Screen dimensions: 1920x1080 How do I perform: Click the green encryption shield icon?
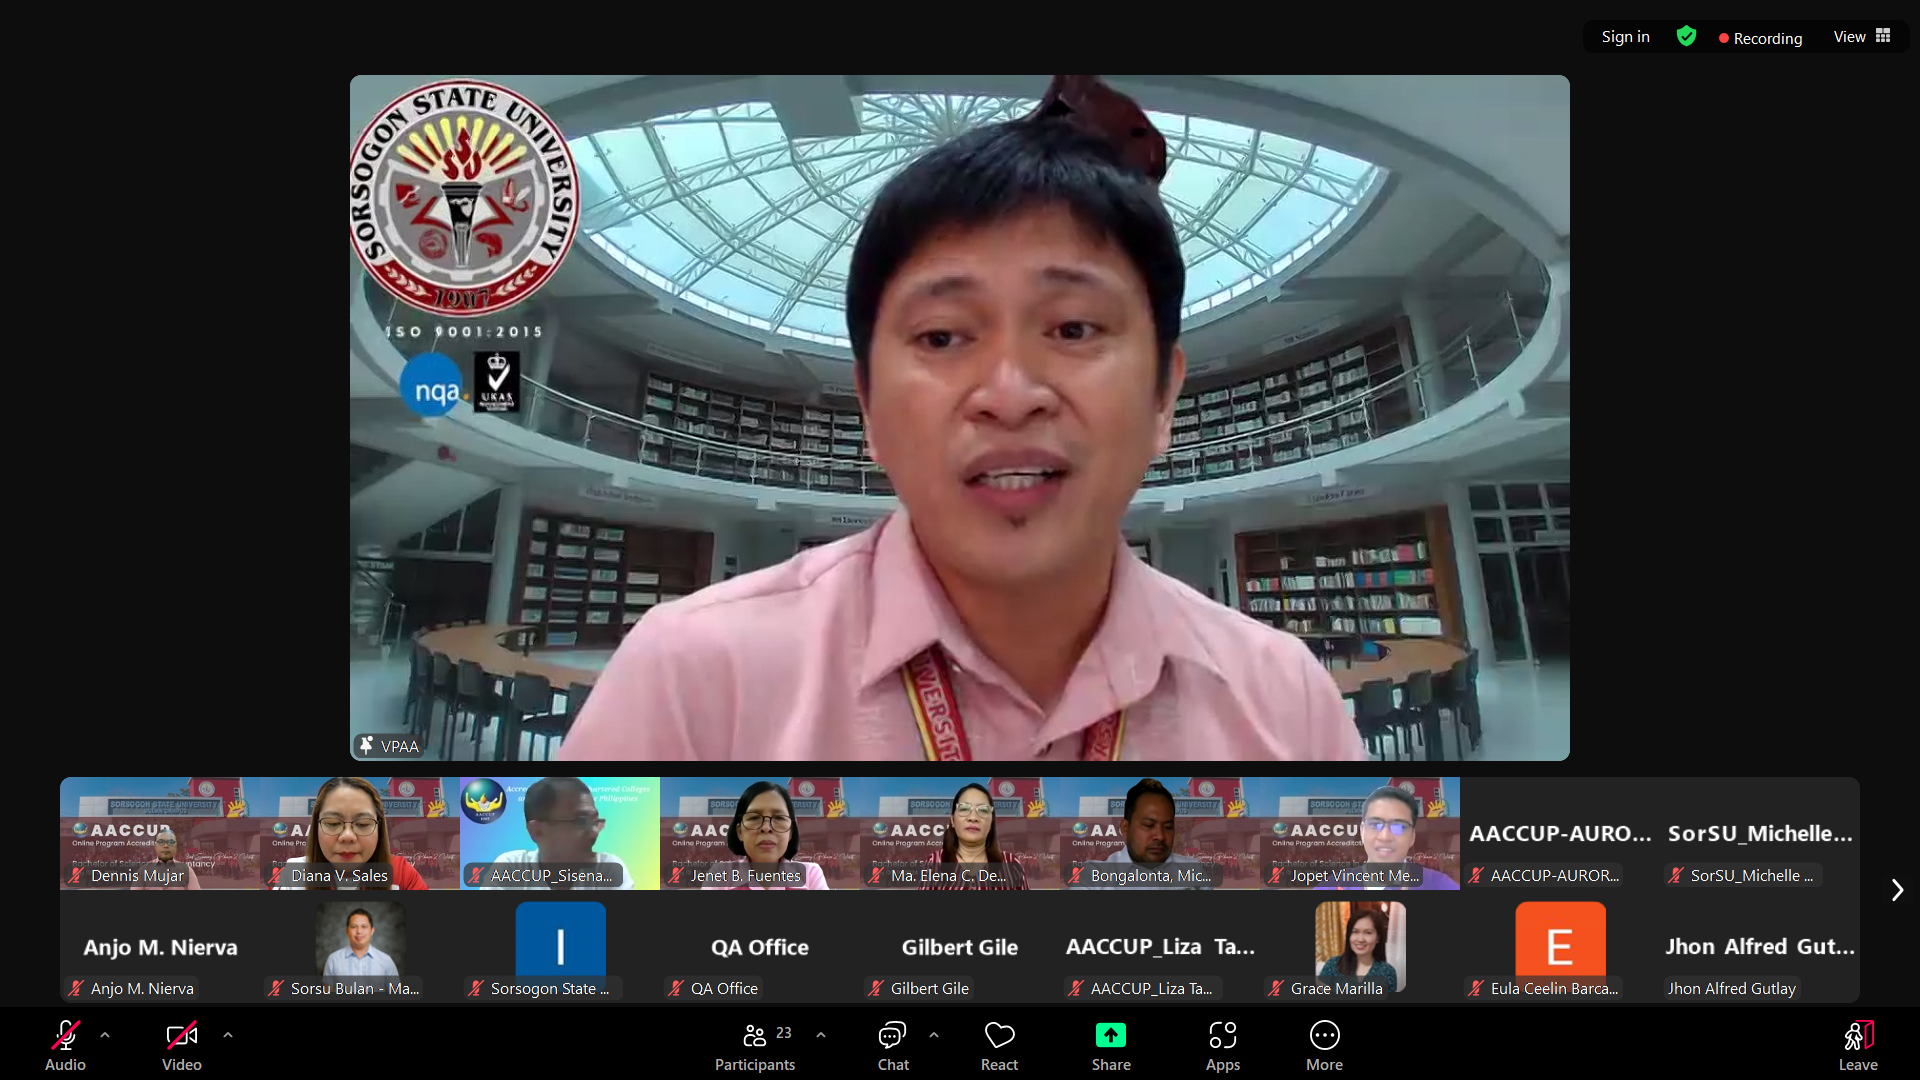(1686, 37)
